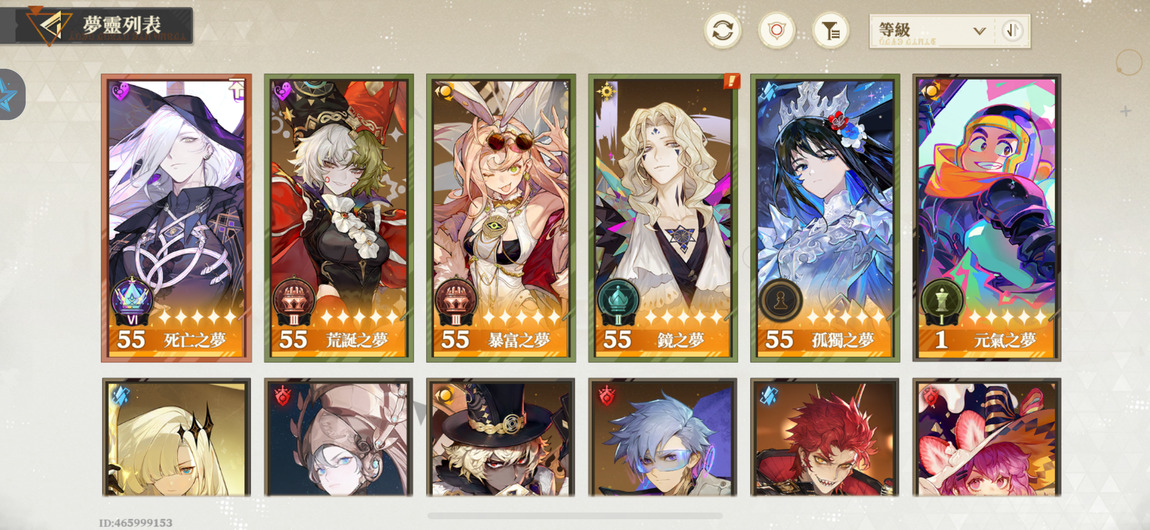This screenshot has width=1150, height=530.
Task: Click the back arrow beside 夢靈列表
Action: click(47, 26)
